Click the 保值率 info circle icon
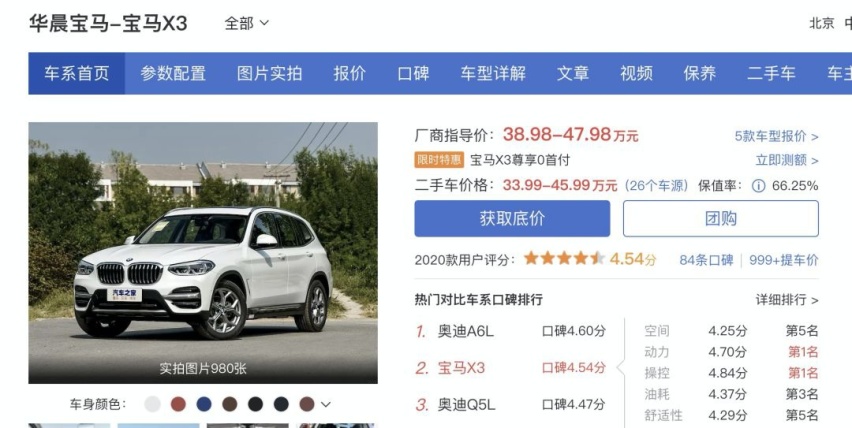 758,186
